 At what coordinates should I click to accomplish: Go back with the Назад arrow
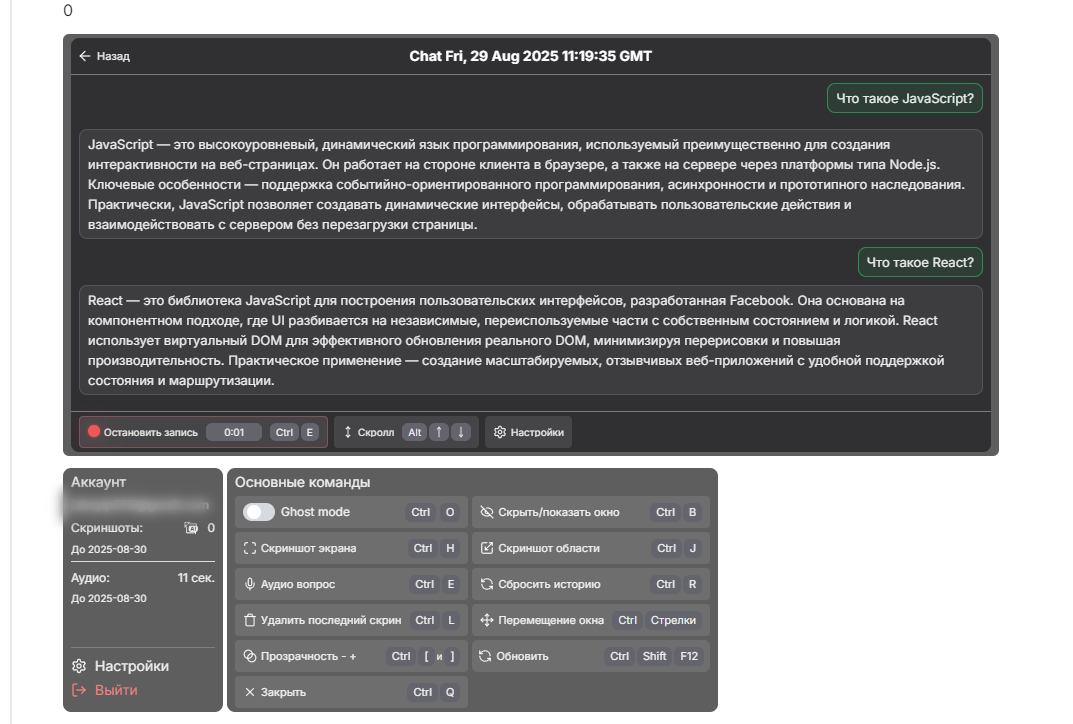point(86,56)
